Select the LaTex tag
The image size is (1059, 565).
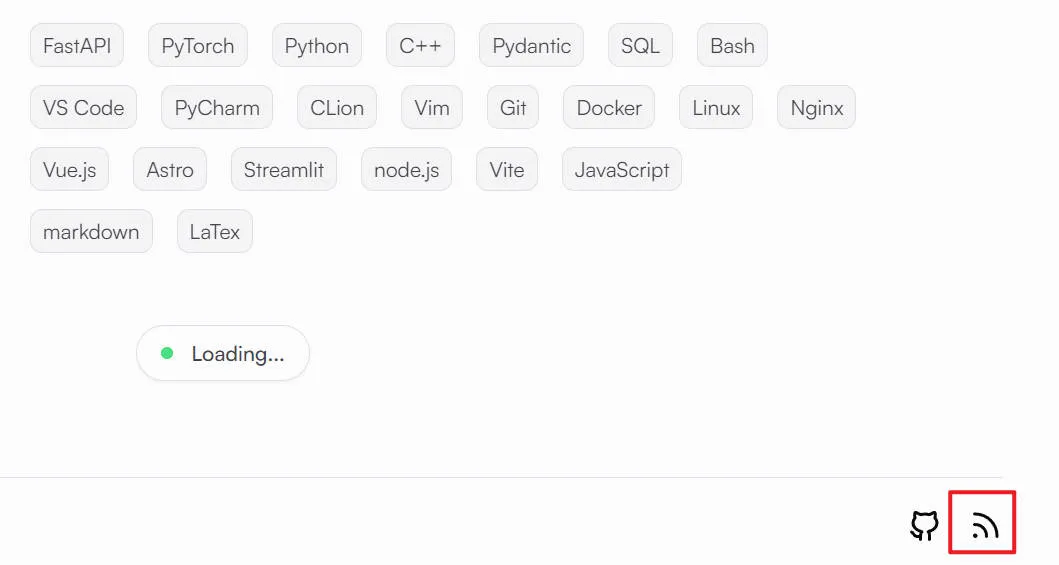click(215, 232)
